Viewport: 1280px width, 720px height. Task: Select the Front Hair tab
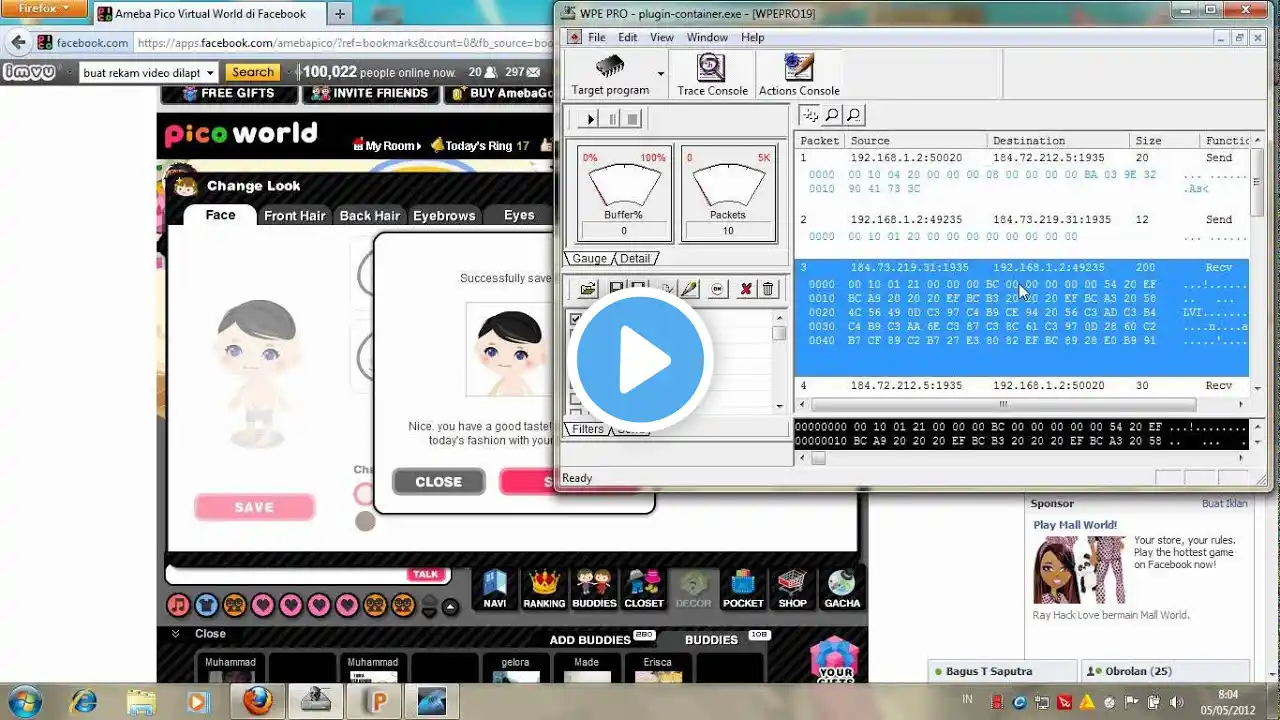coord(295,215)
